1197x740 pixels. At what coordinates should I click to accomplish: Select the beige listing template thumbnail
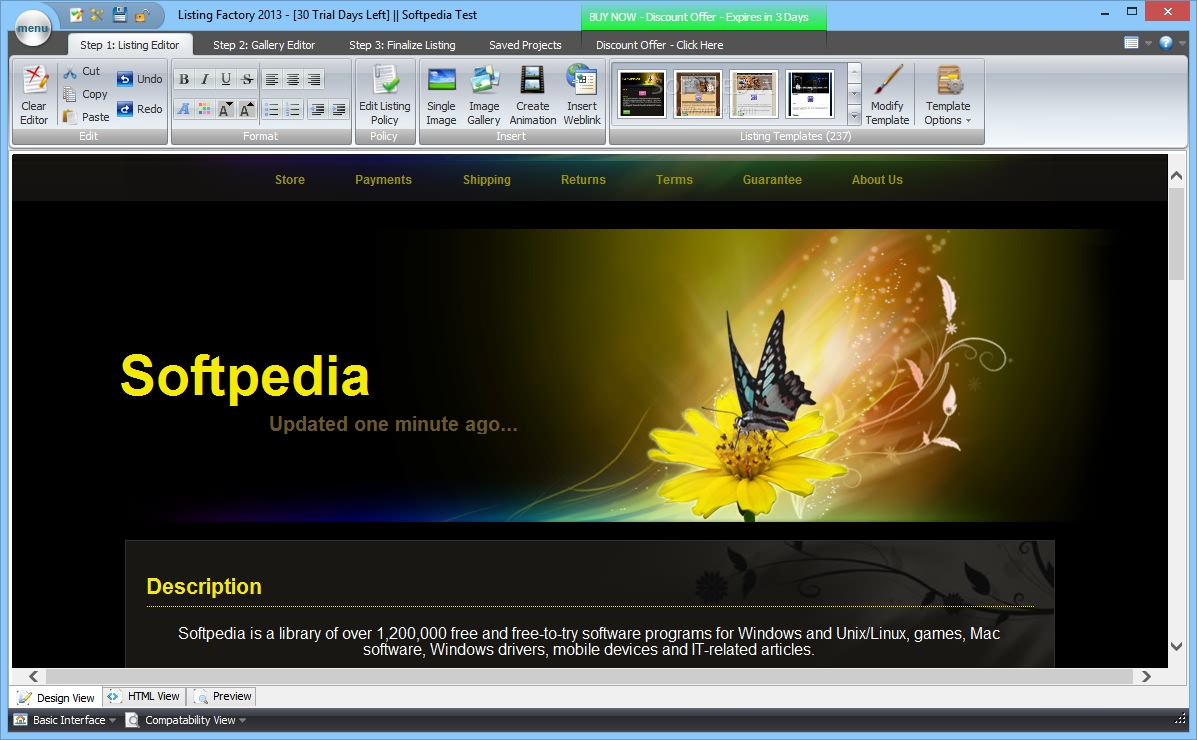pyautogui.click(x=753, y=94)
